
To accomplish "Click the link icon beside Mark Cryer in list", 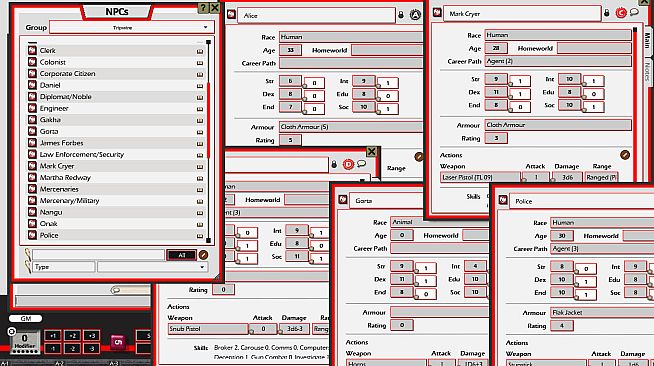I will 32,166.
